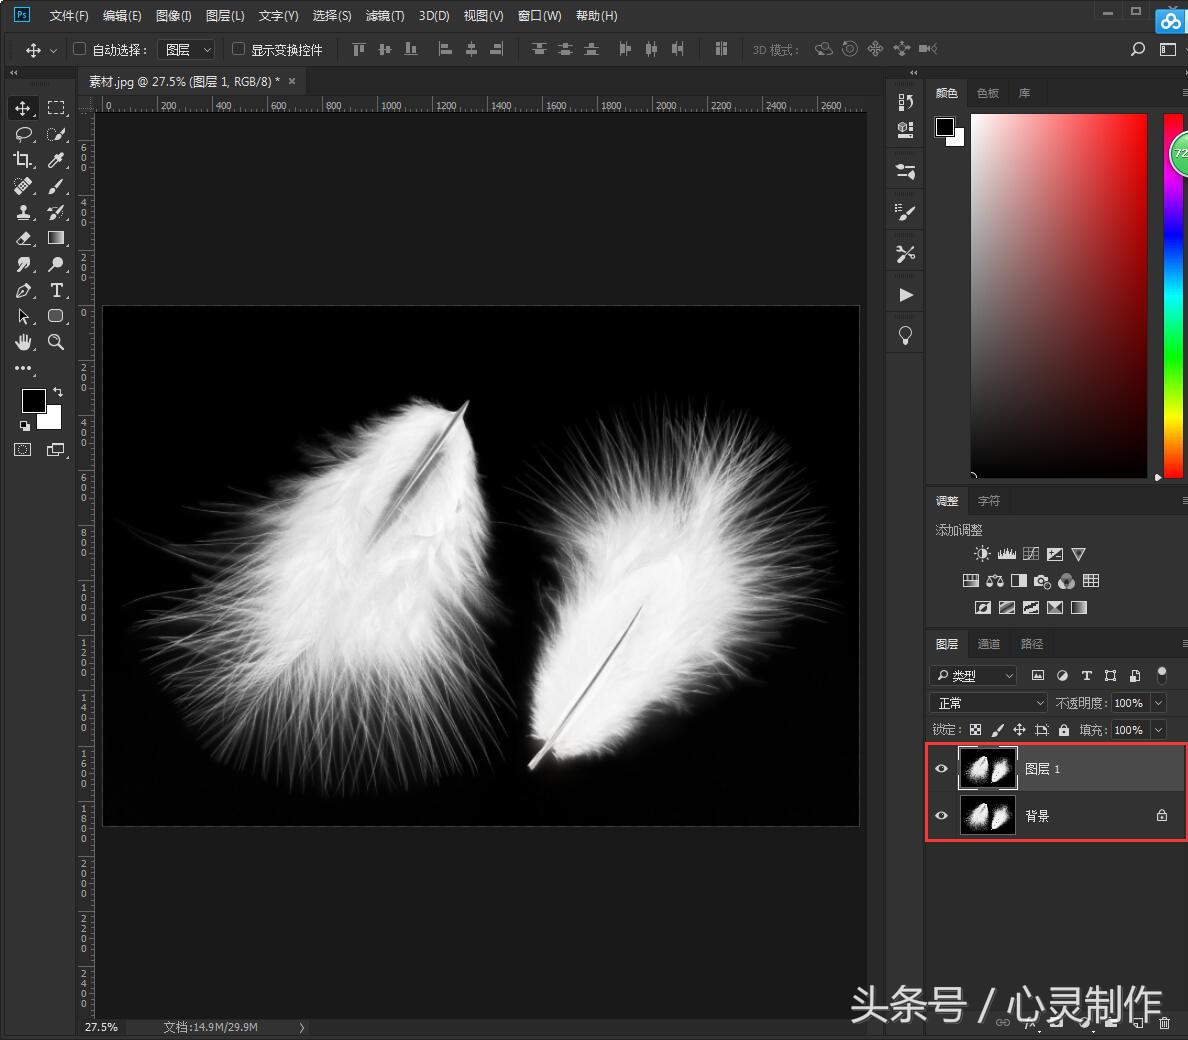Select the Hand tool
The width and height of the screenshot is (1188, 1040).
click(x=23, y=342)
